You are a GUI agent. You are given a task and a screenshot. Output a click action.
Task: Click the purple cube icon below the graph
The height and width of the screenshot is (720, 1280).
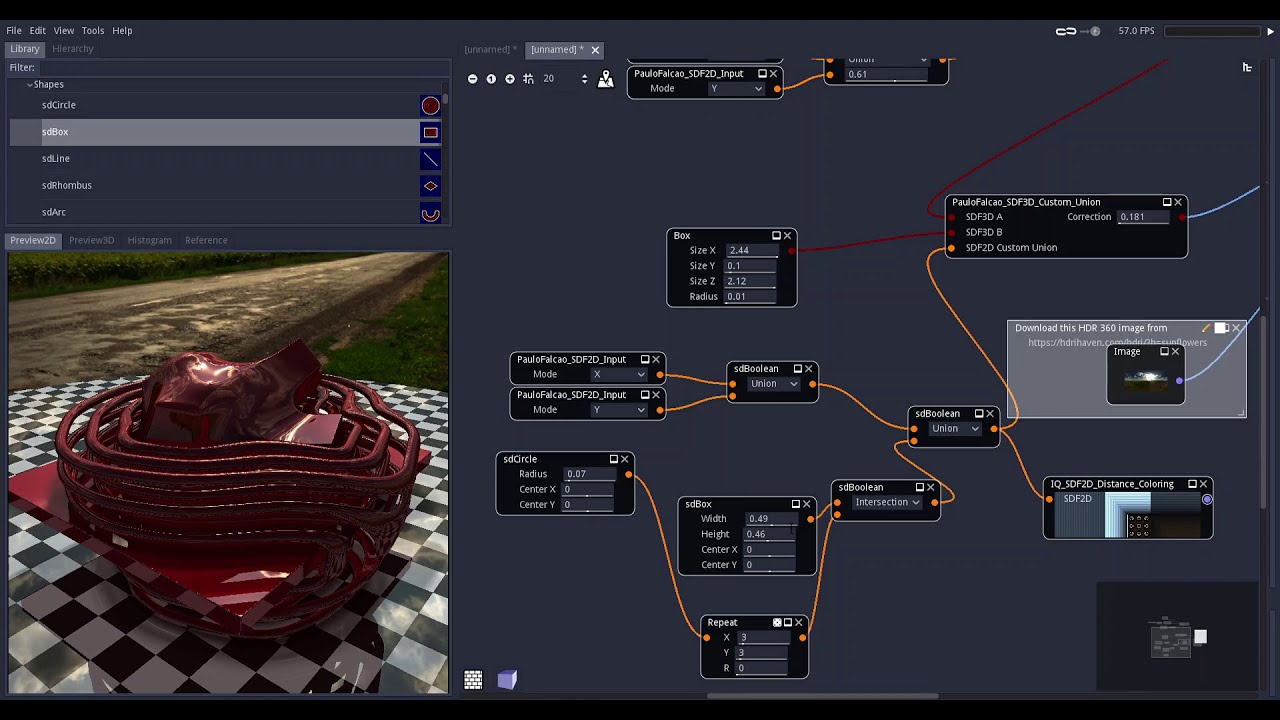click(507, 680)
